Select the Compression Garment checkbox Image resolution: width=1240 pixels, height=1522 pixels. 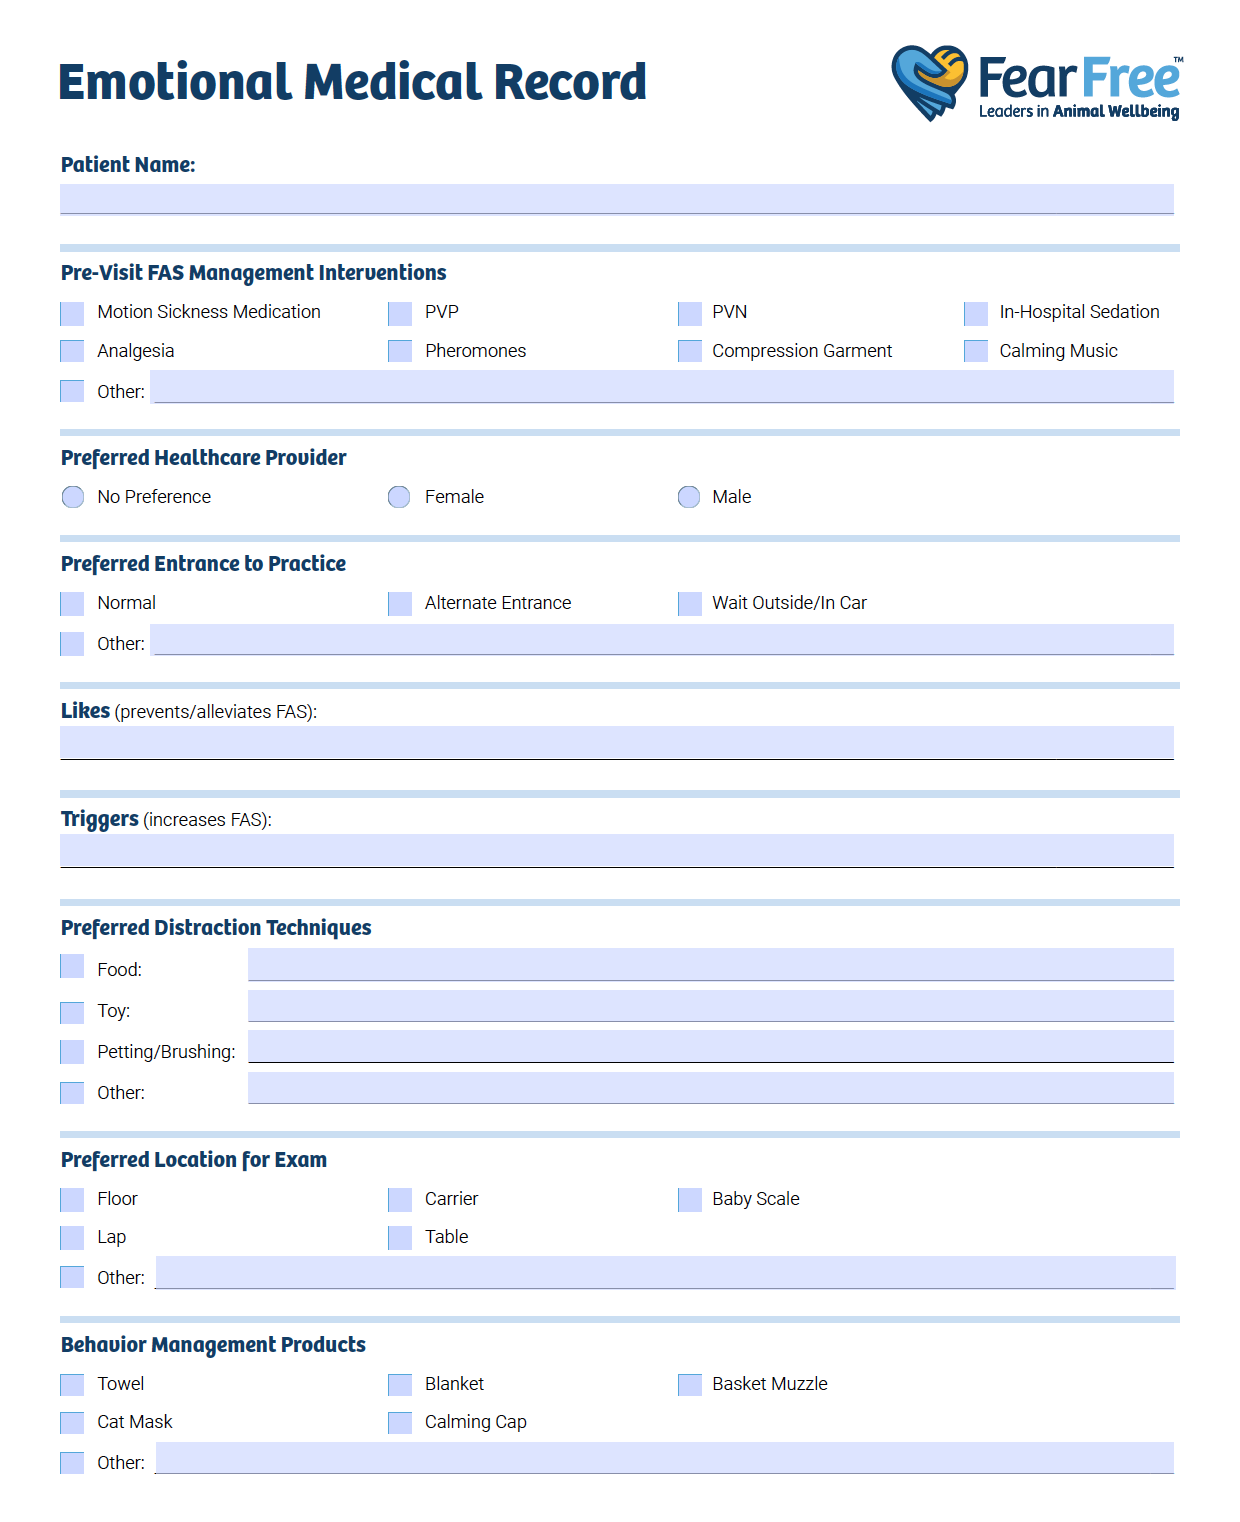coord(689,352)
